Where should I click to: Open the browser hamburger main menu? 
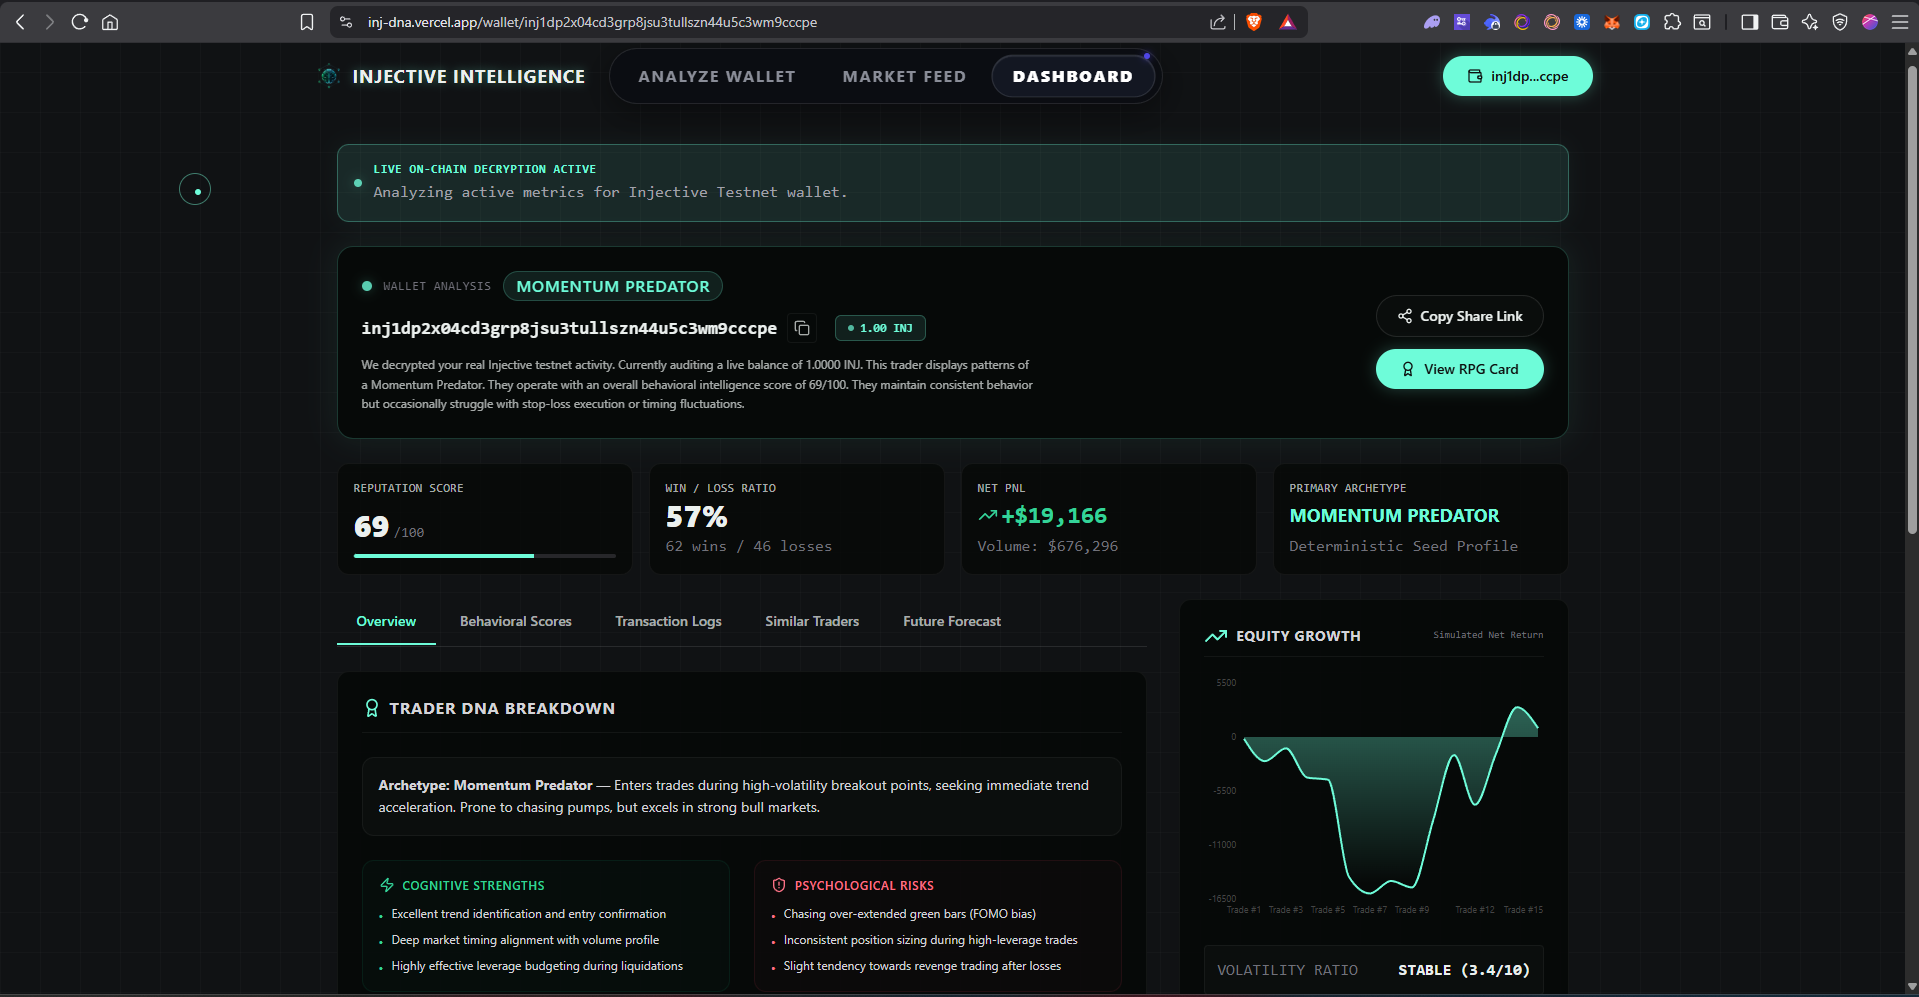pyautogui.click(x=1900, y=22)
